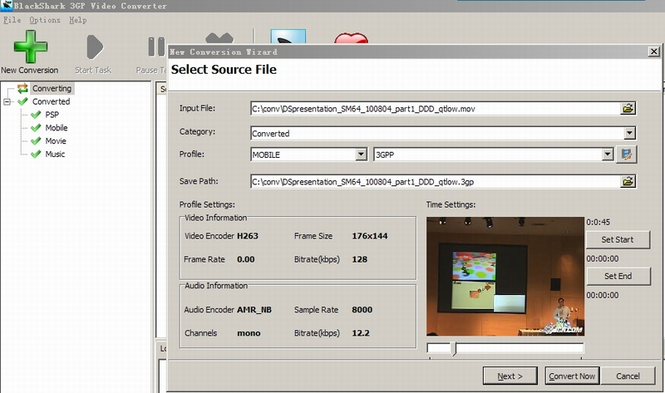Screen dimensions: 665x393
Task: Browse for save path folder icon
Action: click(628, 181)
